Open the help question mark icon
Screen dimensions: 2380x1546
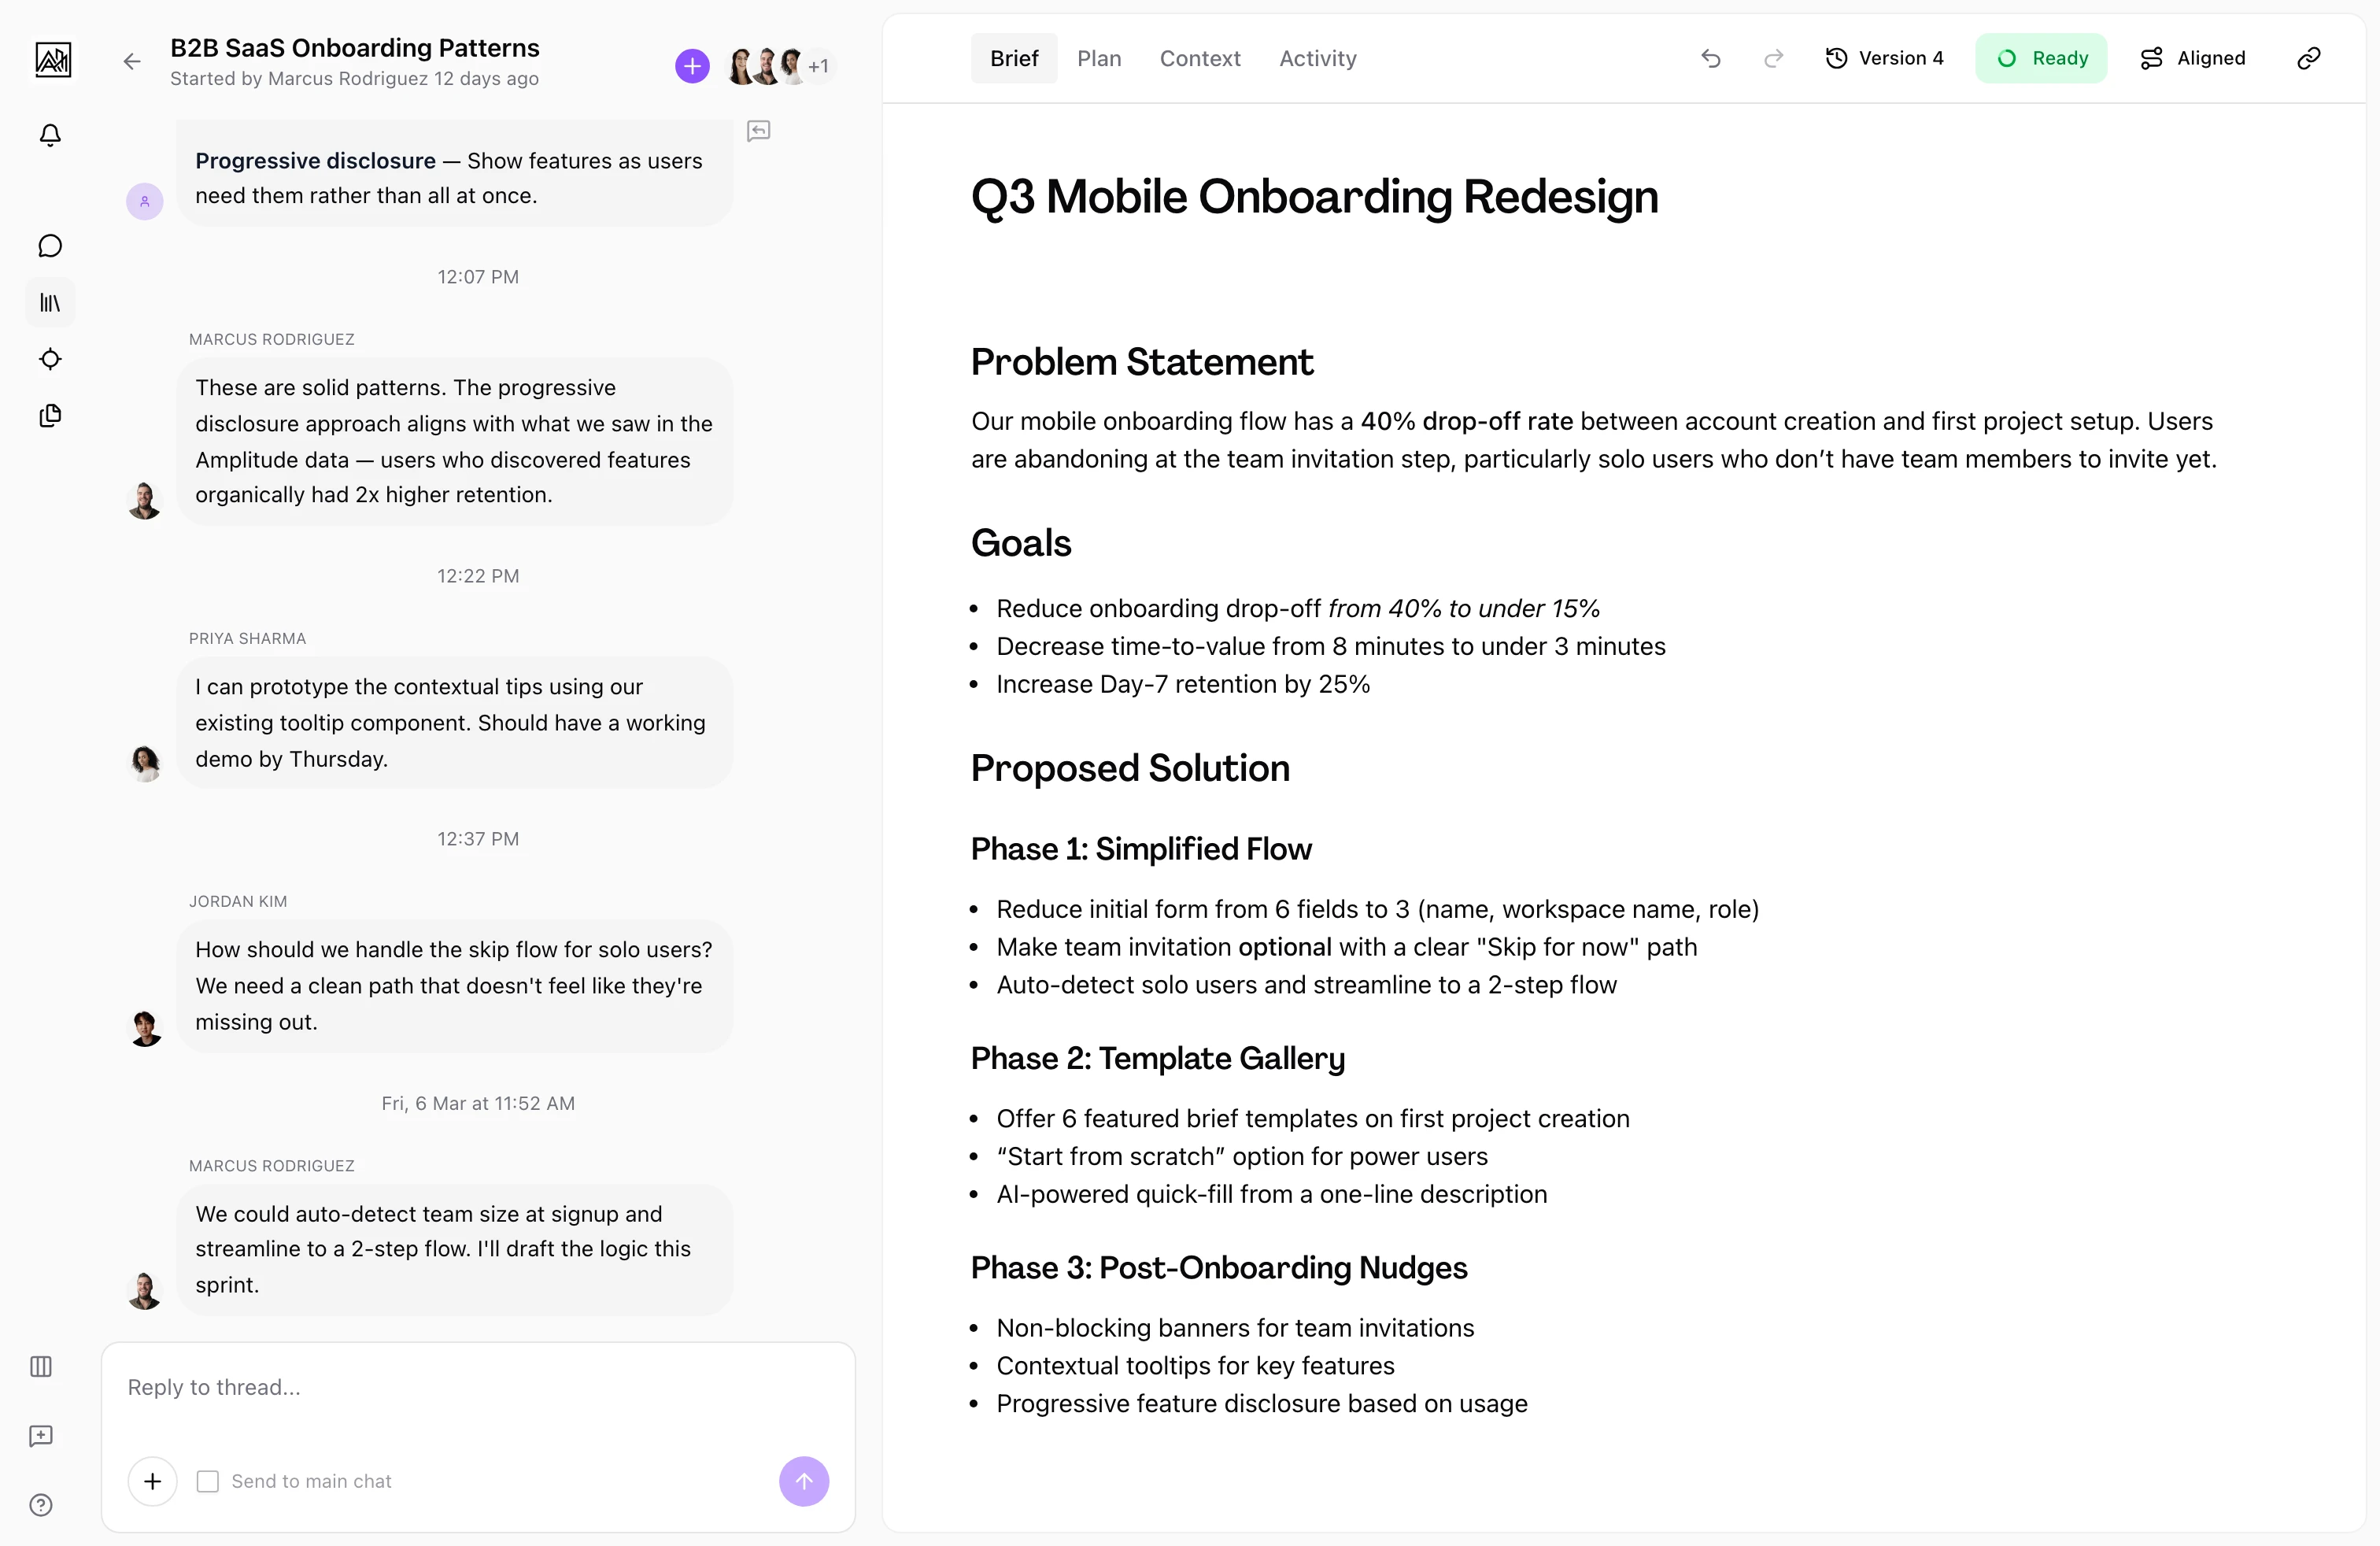pos(41,1505)
